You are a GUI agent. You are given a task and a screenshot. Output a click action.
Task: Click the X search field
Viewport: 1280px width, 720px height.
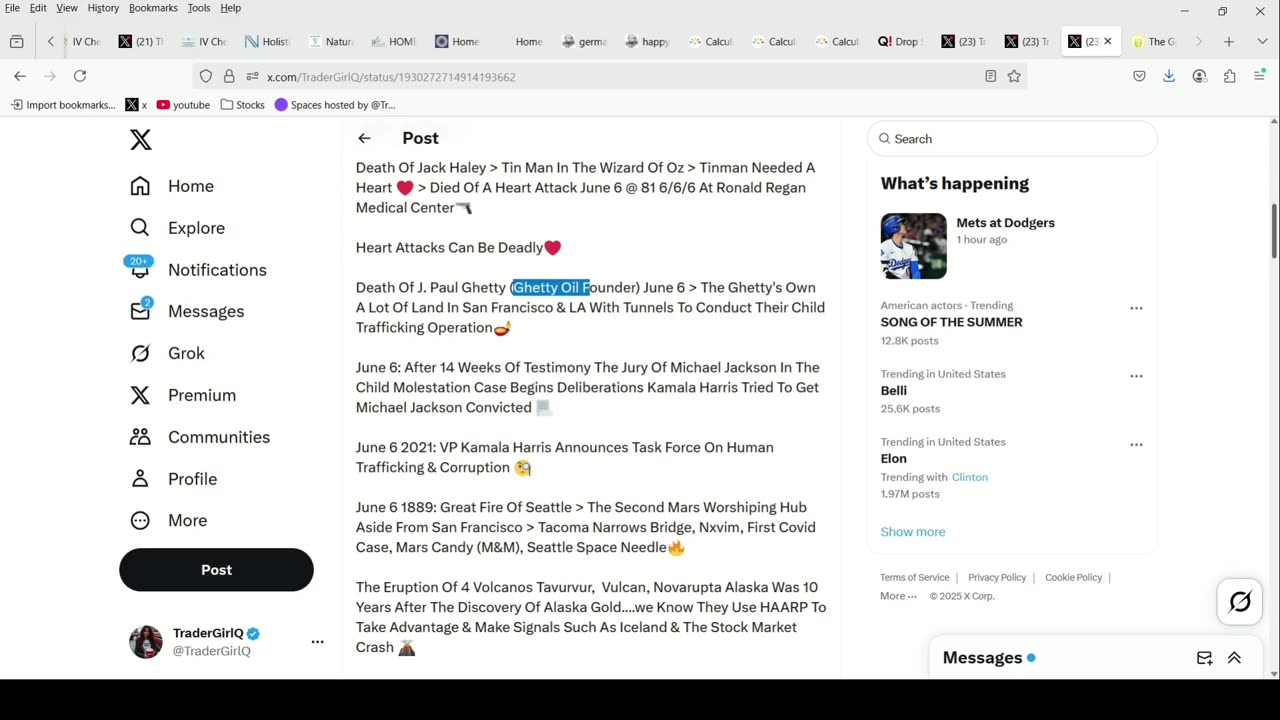(1012, 139)
